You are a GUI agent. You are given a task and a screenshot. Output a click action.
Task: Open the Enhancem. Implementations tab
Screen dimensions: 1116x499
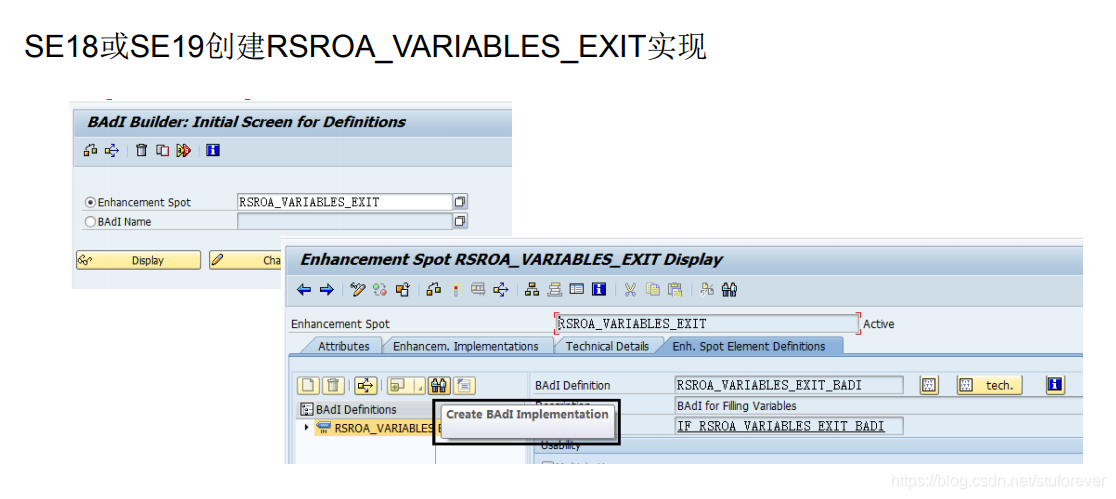(465, 346)
